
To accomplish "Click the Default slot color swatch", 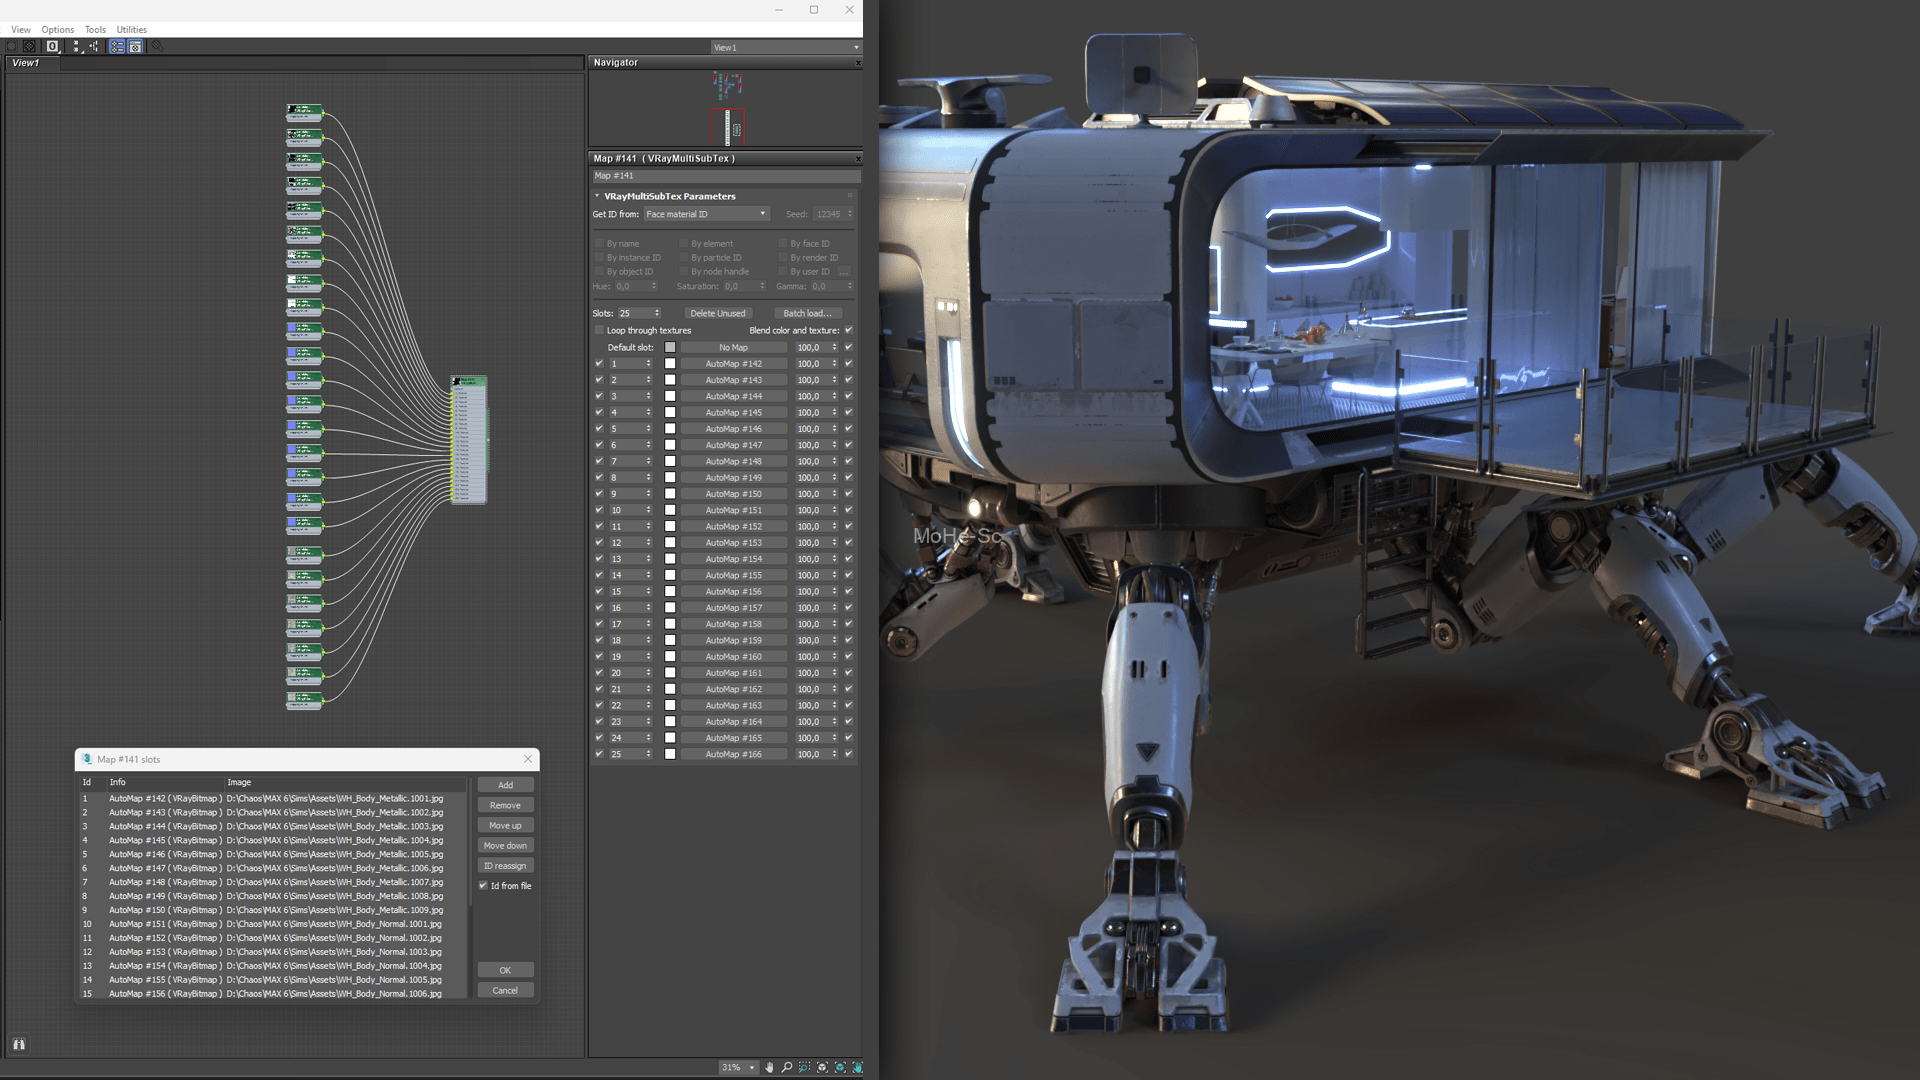I will (670, 347).
